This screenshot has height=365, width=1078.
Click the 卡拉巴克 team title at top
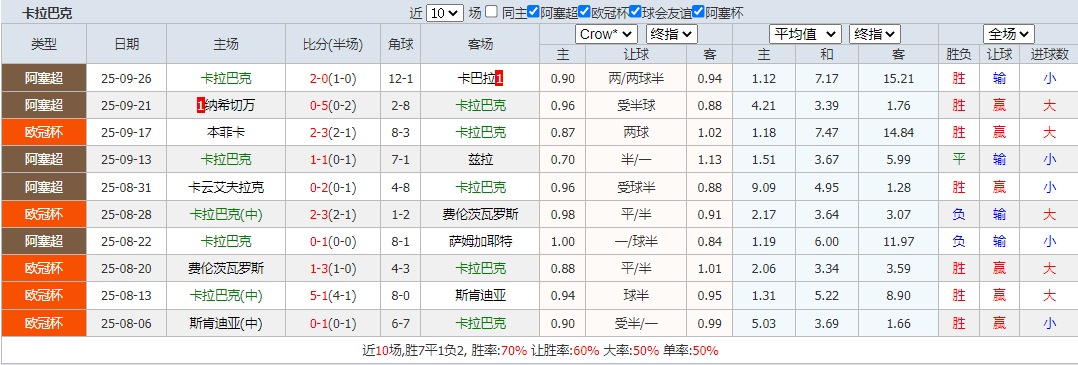(47, 13)
